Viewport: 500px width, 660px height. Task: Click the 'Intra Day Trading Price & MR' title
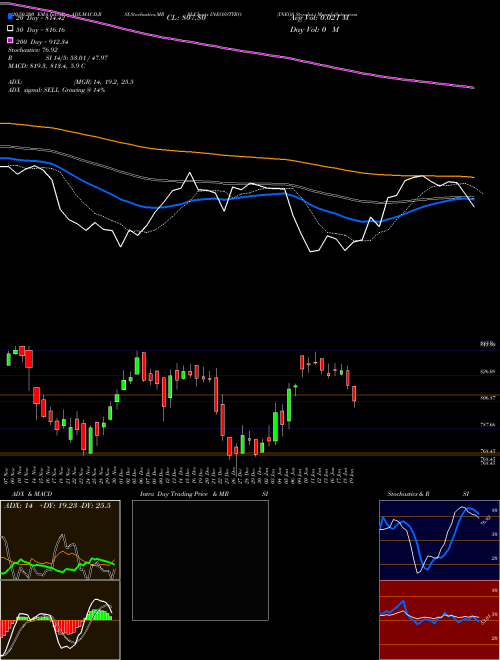click(x=185, y=494)
